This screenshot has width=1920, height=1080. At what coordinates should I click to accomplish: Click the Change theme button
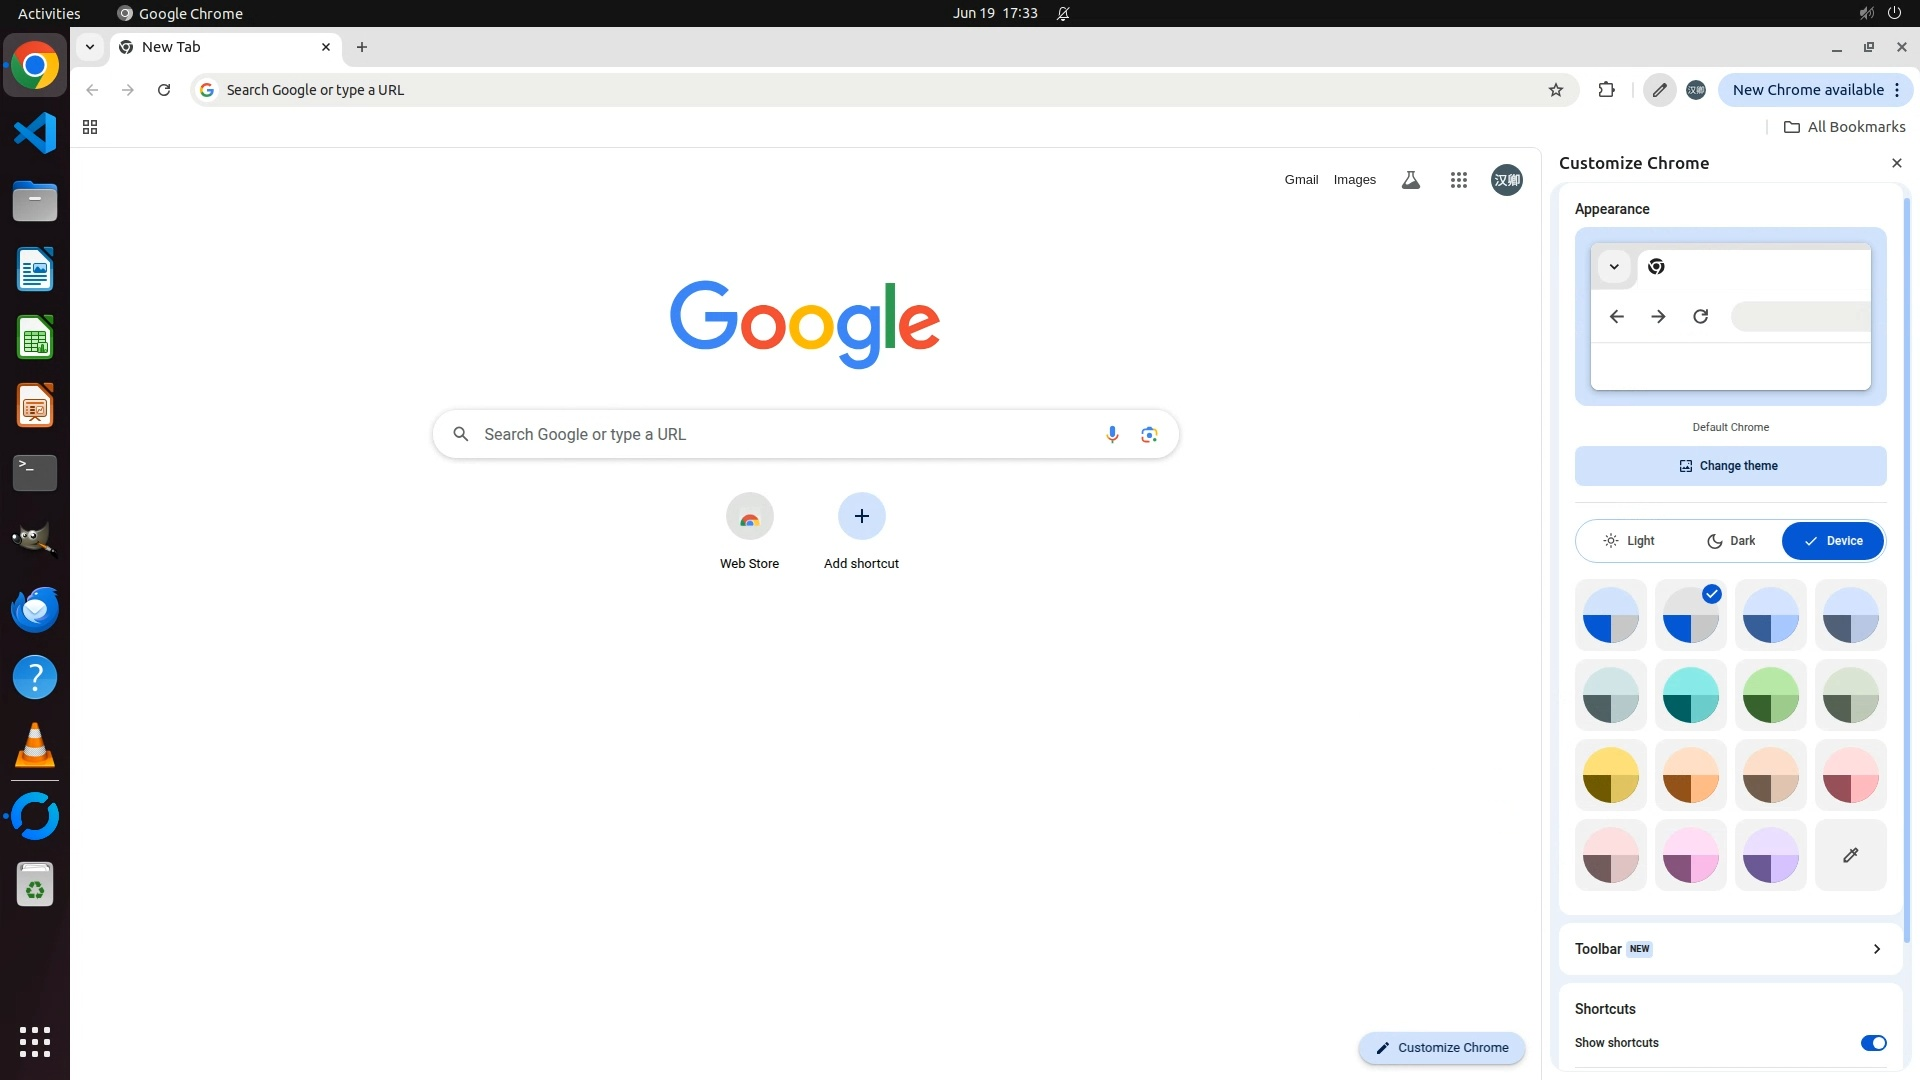point(1730,466)
